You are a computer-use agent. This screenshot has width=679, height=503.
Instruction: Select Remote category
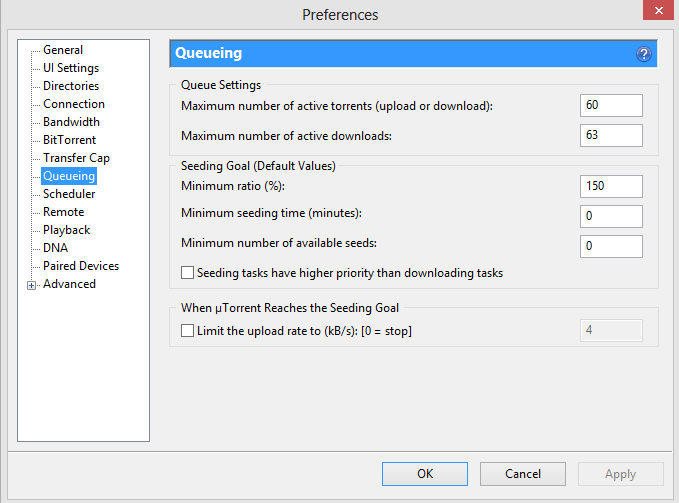(64, 212)
